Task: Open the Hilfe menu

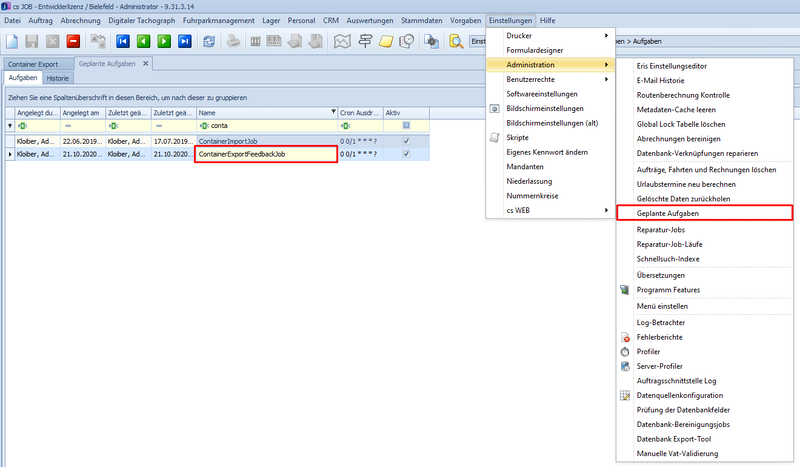Action: click(547, 20)
